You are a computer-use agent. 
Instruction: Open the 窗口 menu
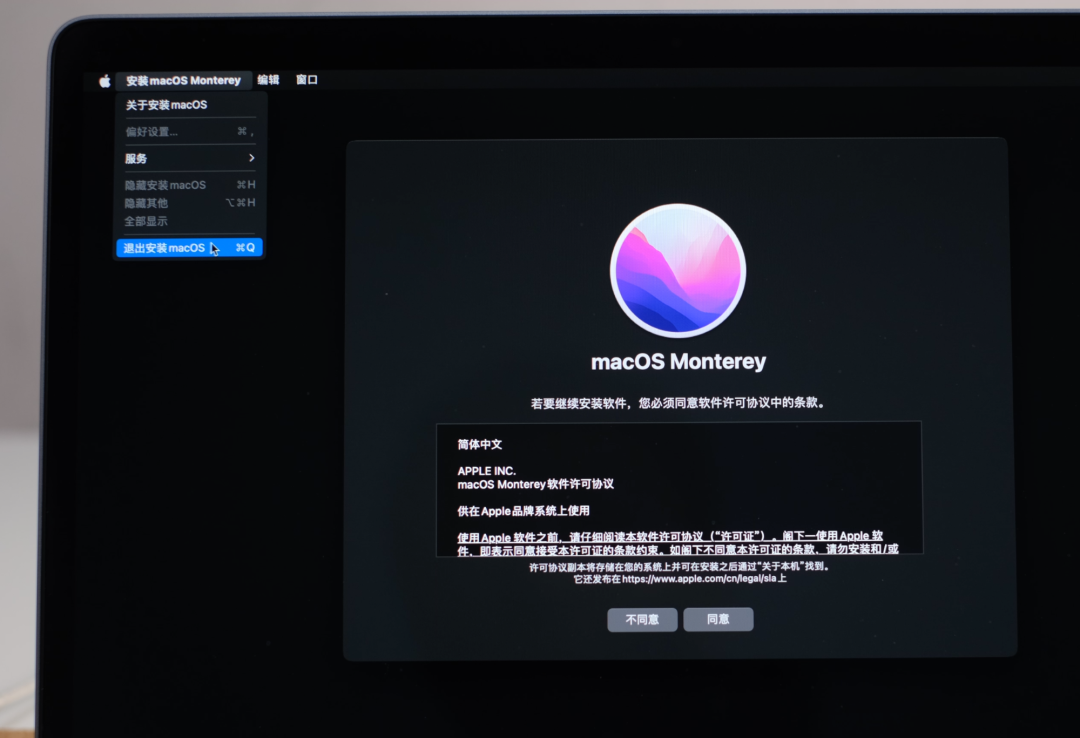(307, 80)
